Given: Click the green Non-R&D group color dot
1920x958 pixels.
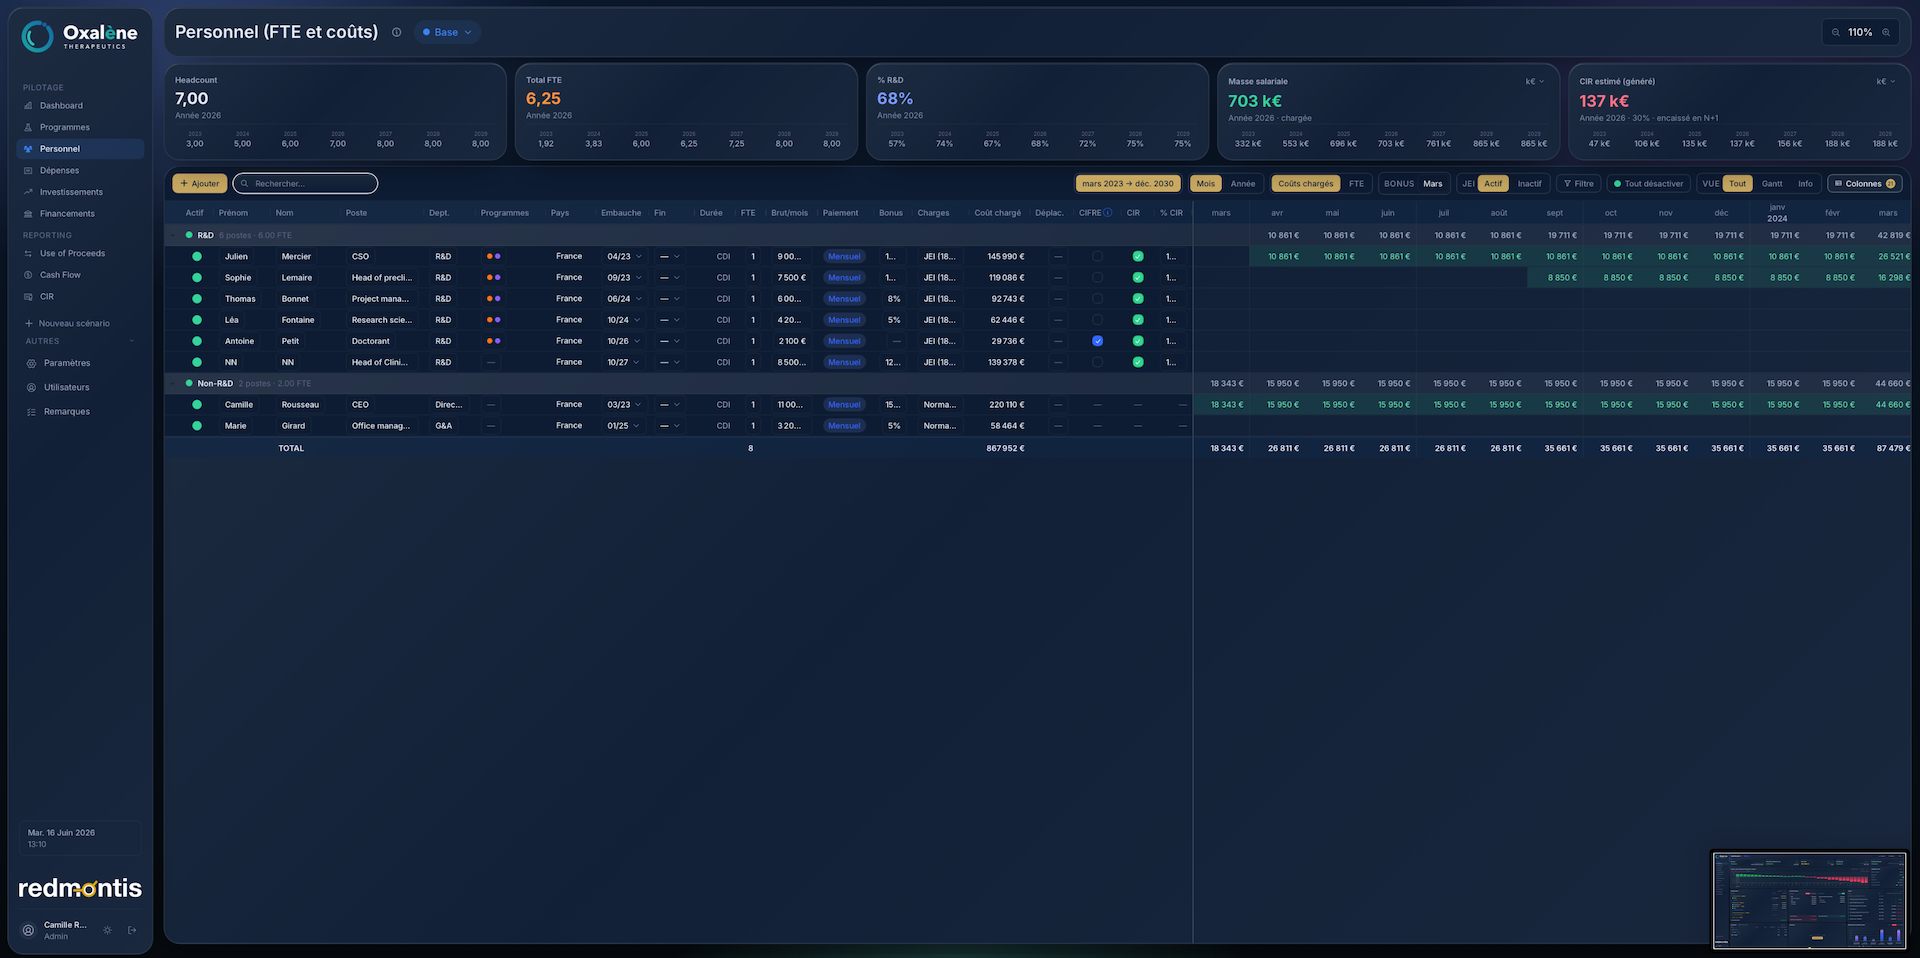Looking at the screenshot, I should pyautogui.click(x=189, y=384).
